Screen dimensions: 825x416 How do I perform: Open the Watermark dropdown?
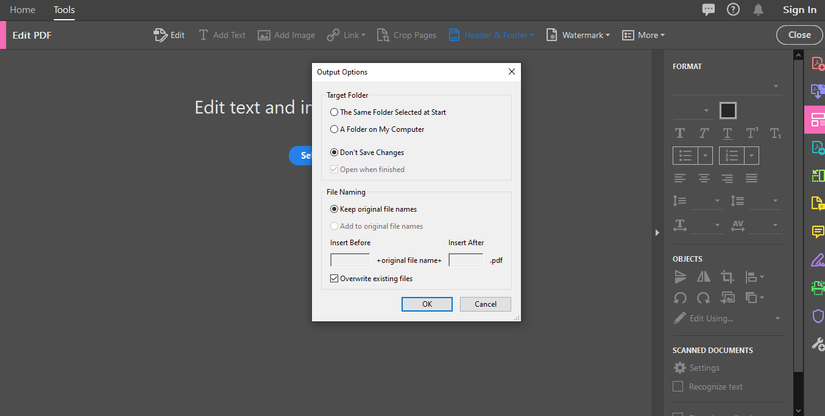point(578,35)
